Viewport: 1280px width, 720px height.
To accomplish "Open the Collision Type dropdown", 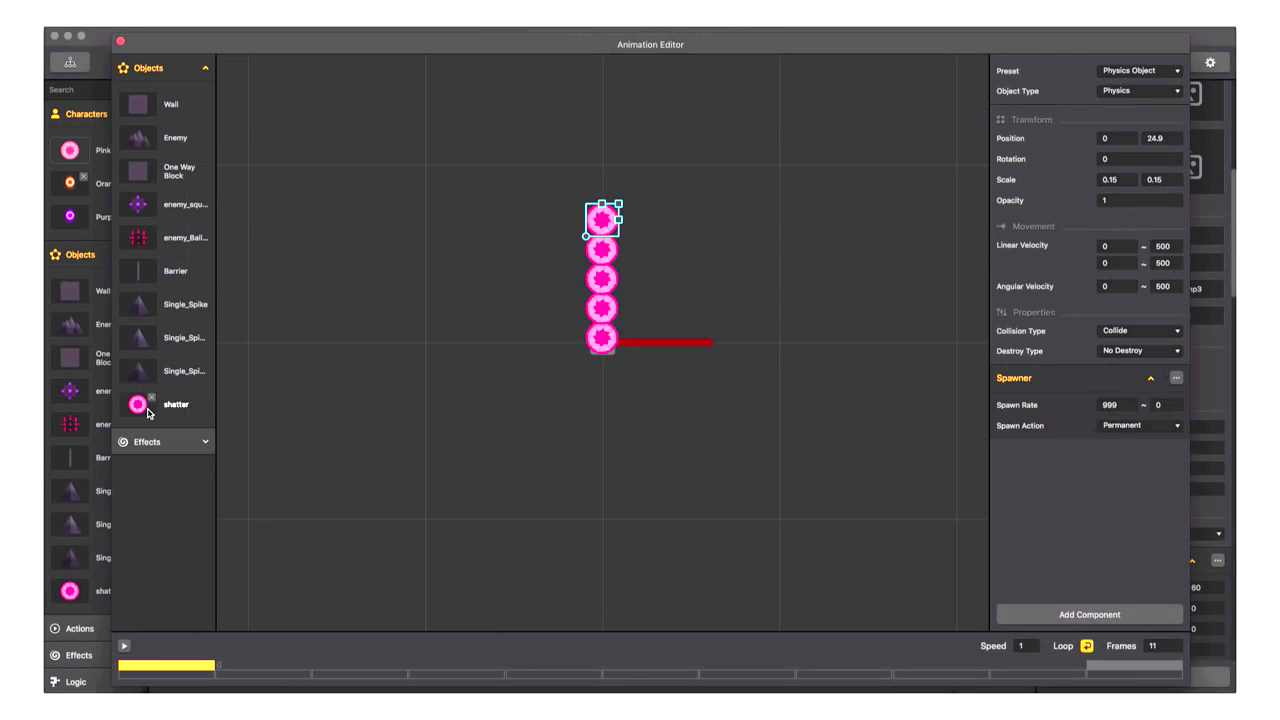I will tap(1140, 331).
